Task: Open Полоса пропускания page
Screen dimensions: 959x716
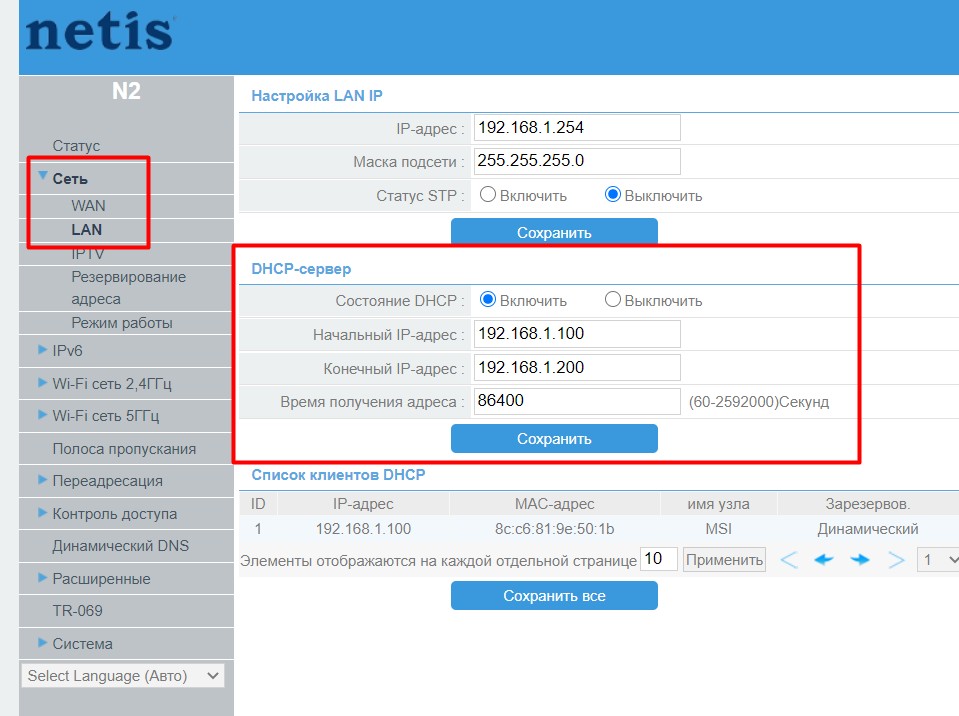Action: [x=124, y=448]
